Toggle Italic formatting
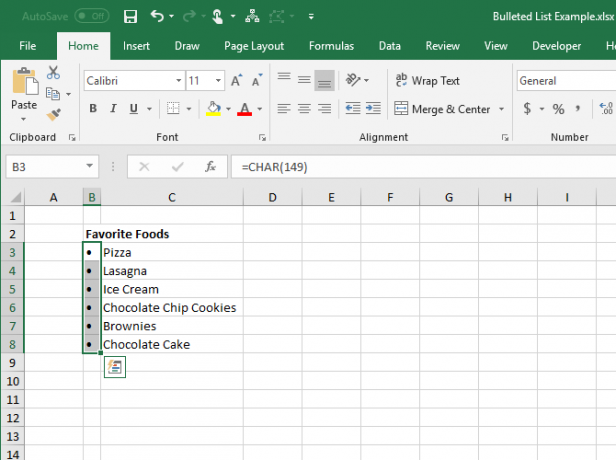The image size is (616, 460). click(x=114, y=108)
